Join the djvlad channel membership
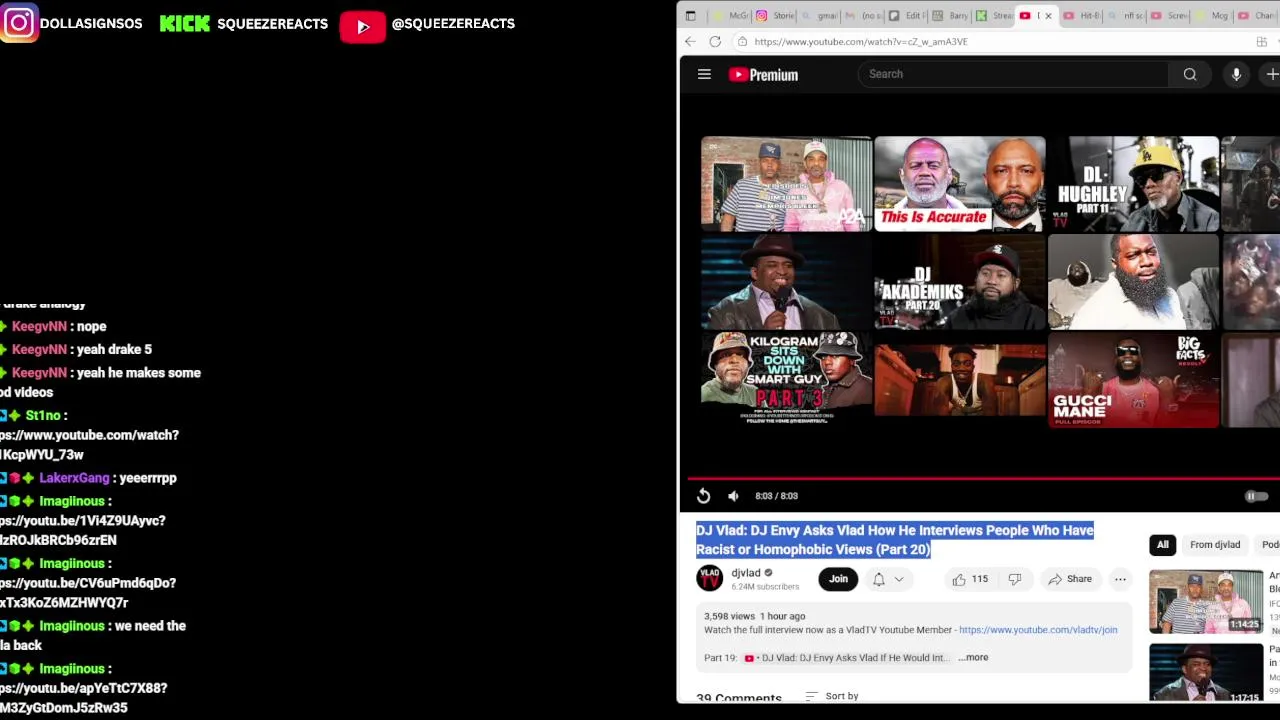This screenshot has height=720, width=1280. (838, 579)
